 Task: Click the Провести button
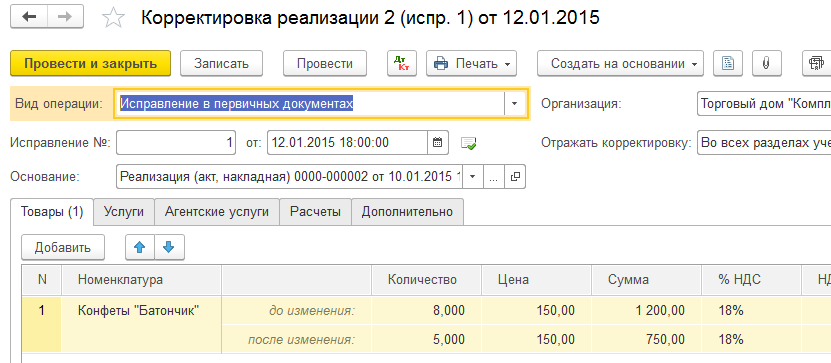pos(325,64)
